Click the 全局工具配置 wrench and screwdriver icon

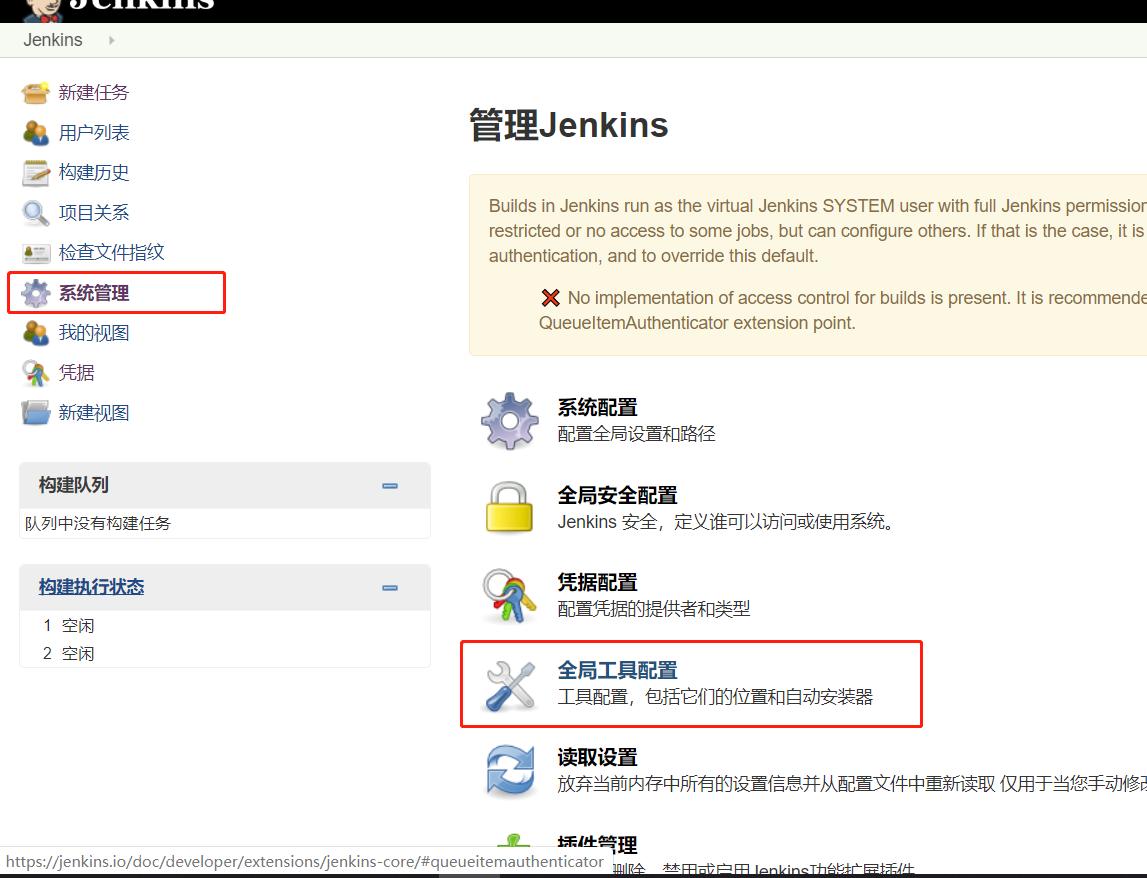(x=509, y=686)
